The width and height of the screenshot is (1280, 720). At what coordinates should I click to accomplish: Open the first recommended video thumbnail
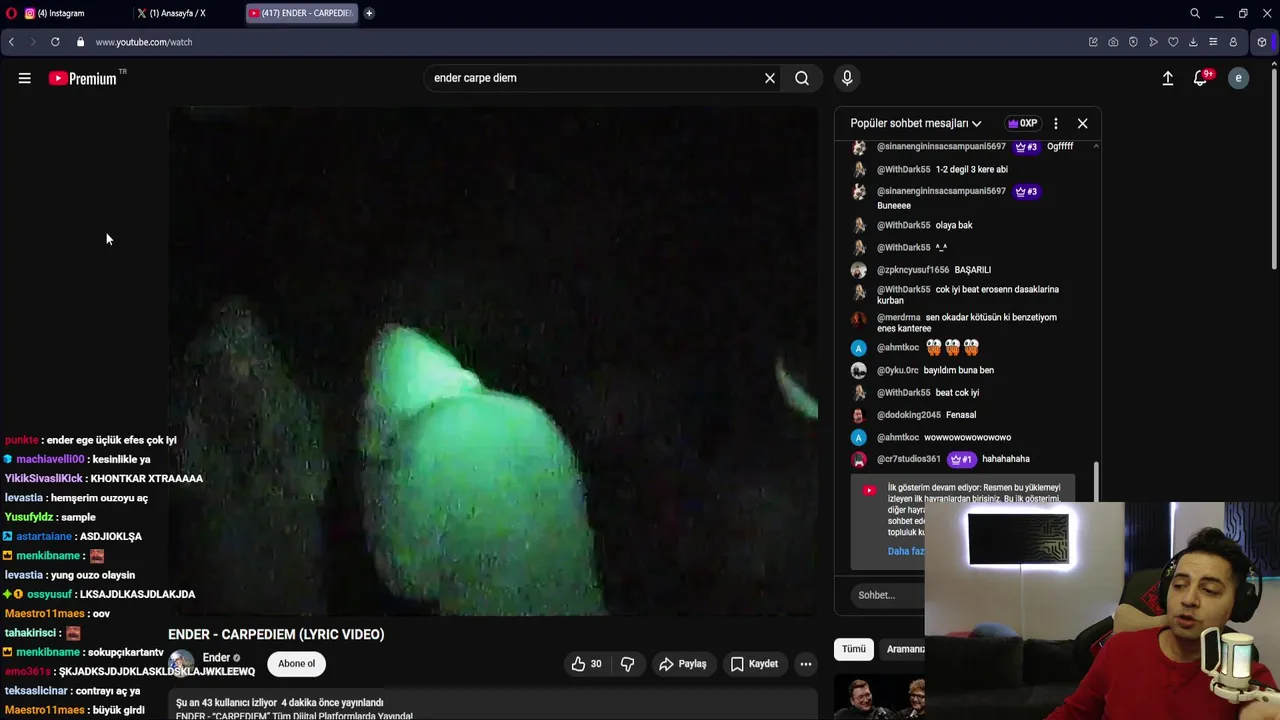tap(880, 698)
